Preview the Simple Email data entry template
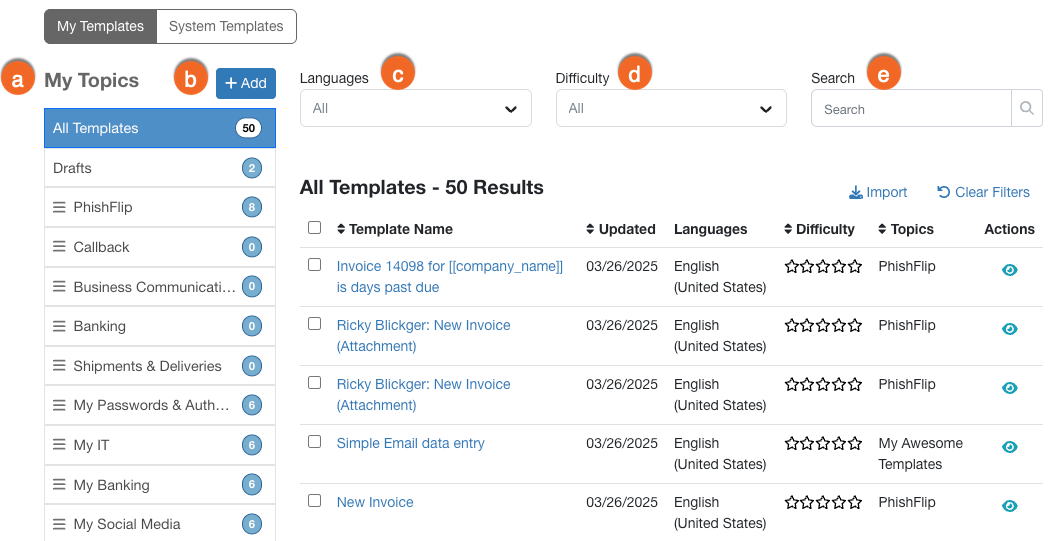This screenshot has width=1058, height=541. (x=1009, y=447)
